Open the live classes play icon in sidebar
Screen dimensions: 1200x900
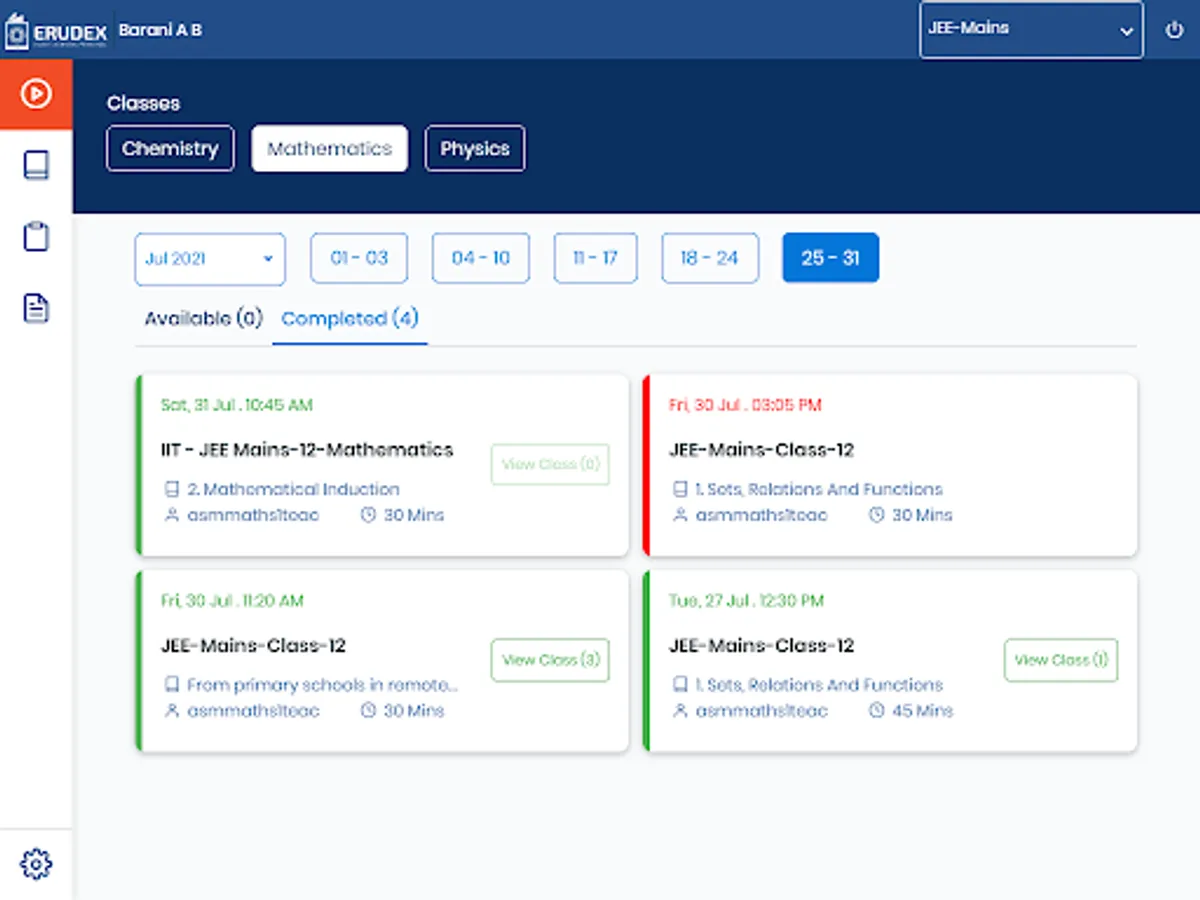point(36,94)
